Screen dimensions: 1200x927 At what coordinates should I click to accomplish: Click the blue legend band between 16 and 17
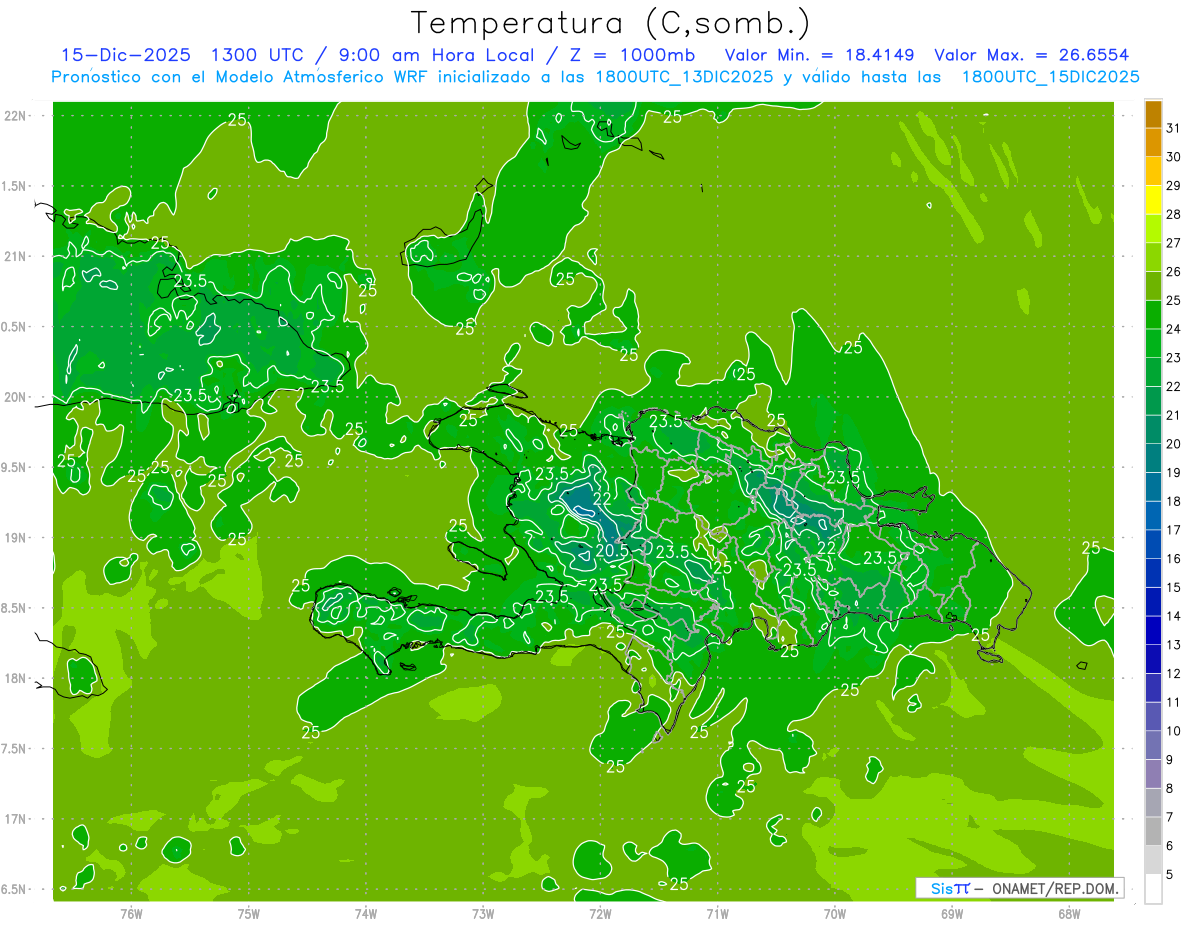(x=1153, y=544)
